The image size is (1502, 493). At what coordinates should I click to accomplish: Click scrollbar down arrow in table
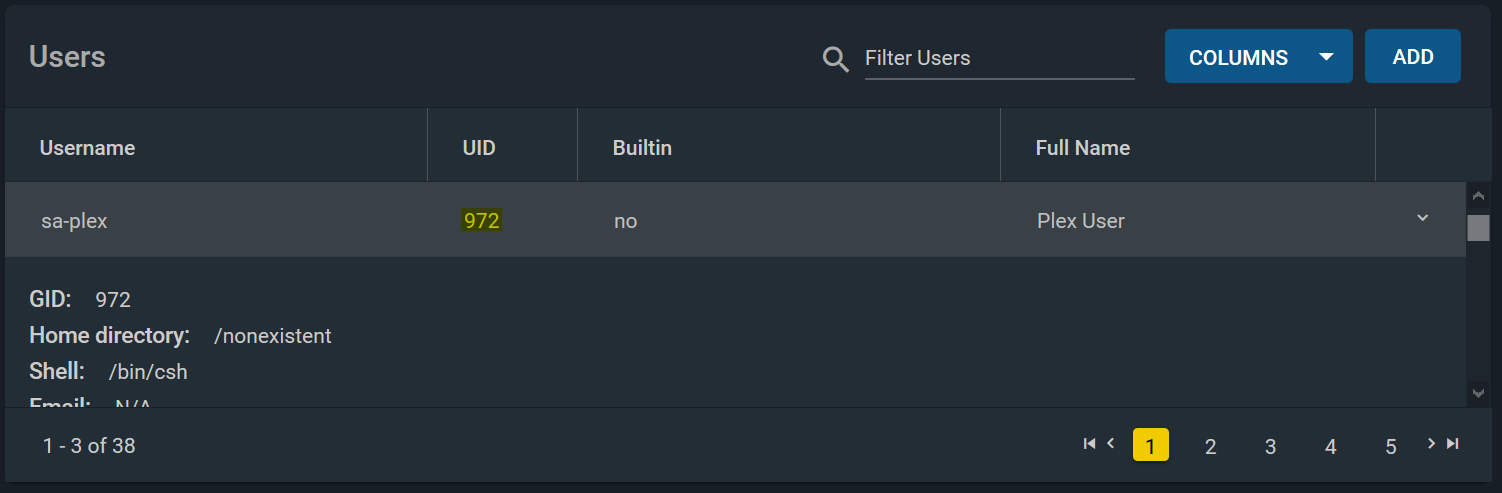pos(1478,395)
